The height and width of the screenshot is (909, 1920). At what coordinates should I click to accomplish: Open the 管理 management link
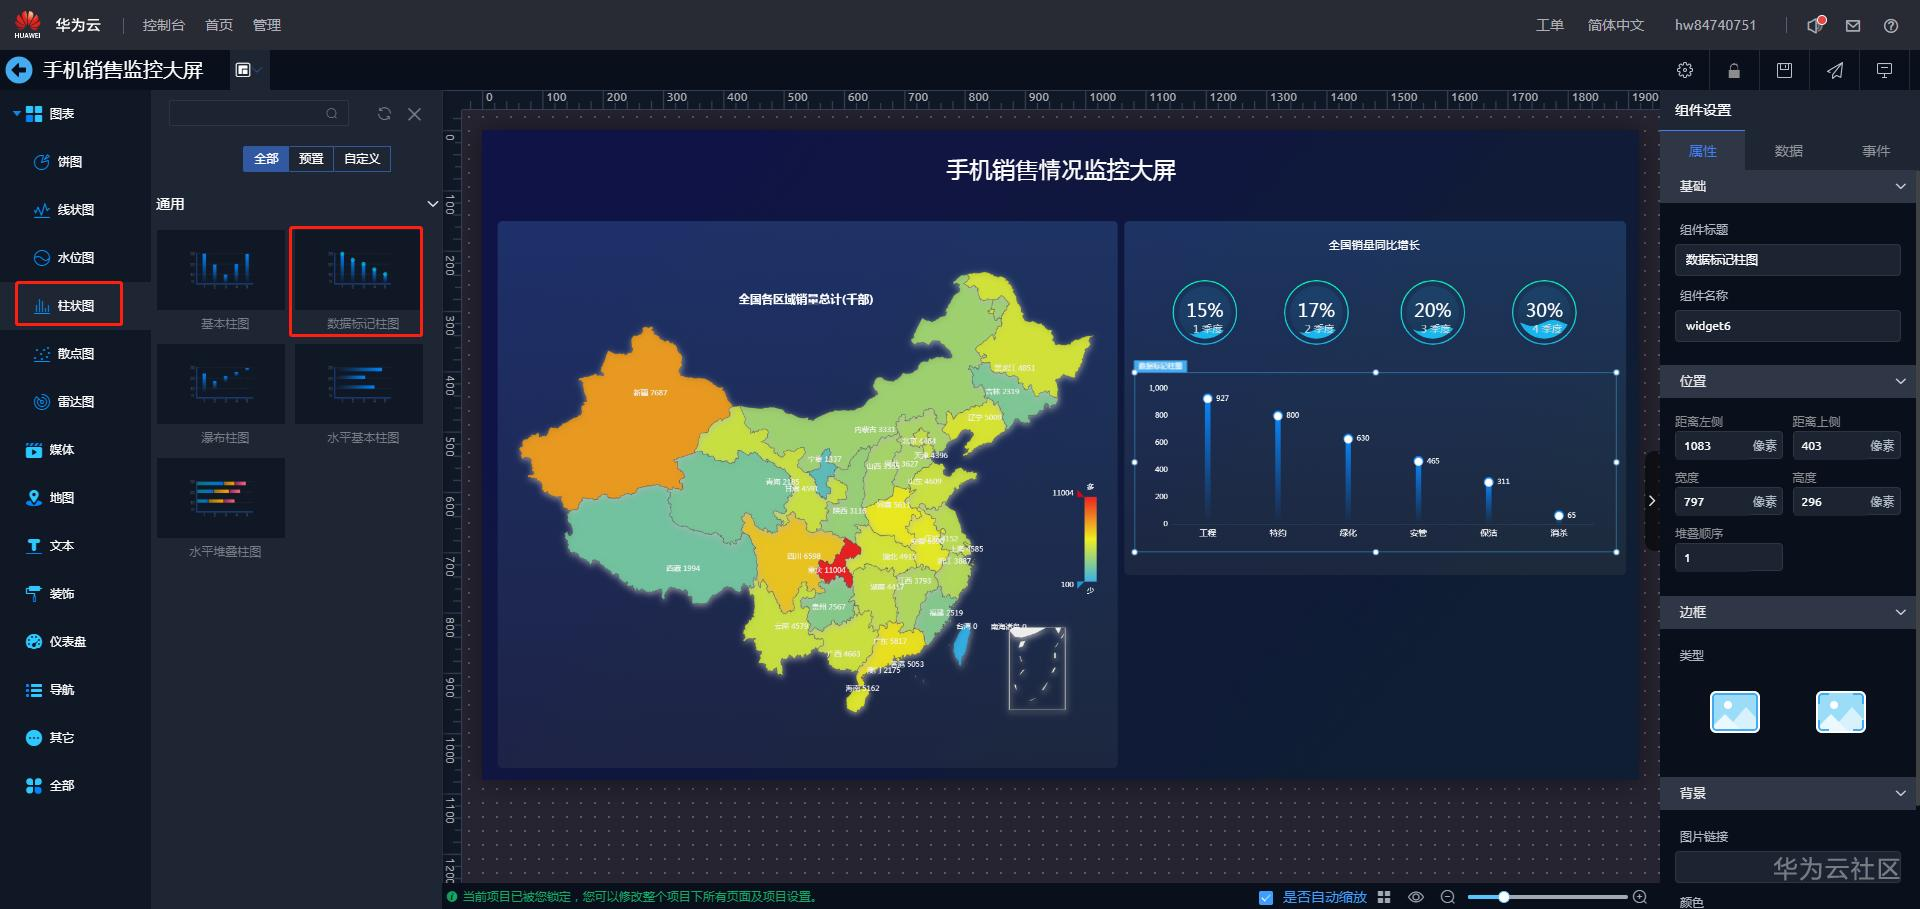(x=267, y=25)
